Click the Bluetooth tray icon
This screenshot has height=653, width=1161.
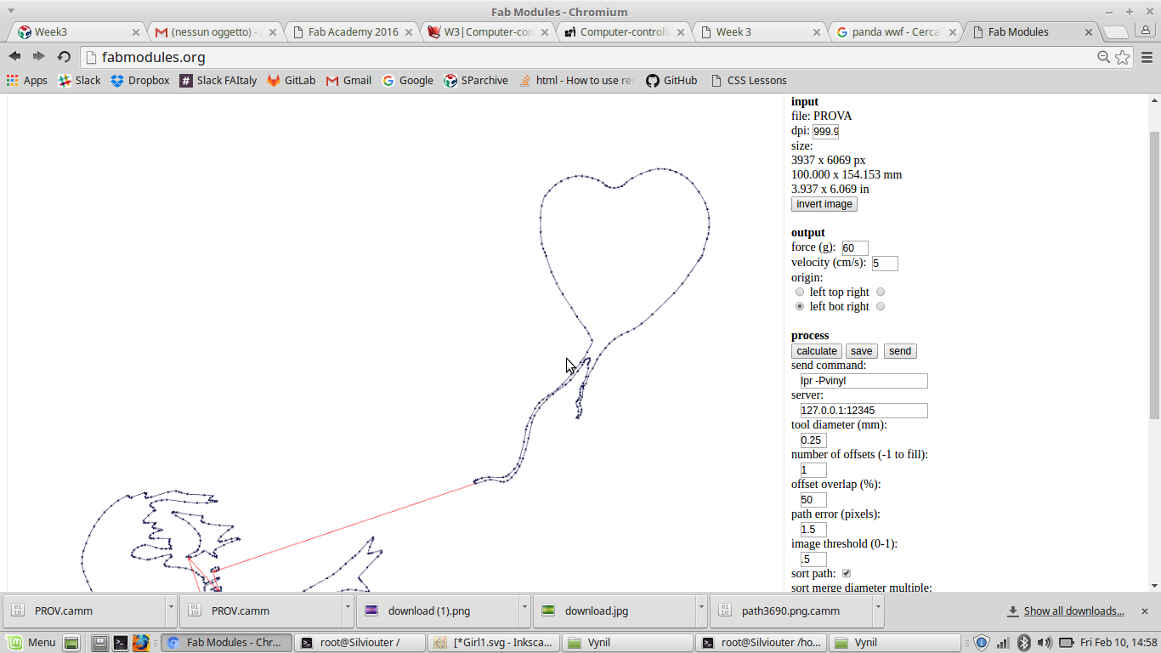click(1023, 643)
